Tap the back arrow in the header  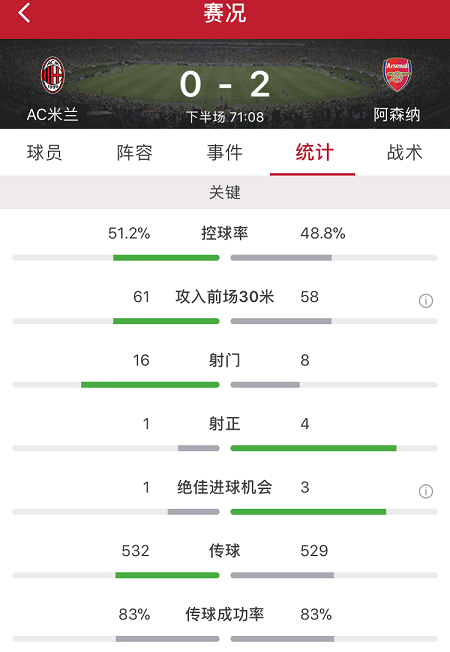click(x=24, y=13)
